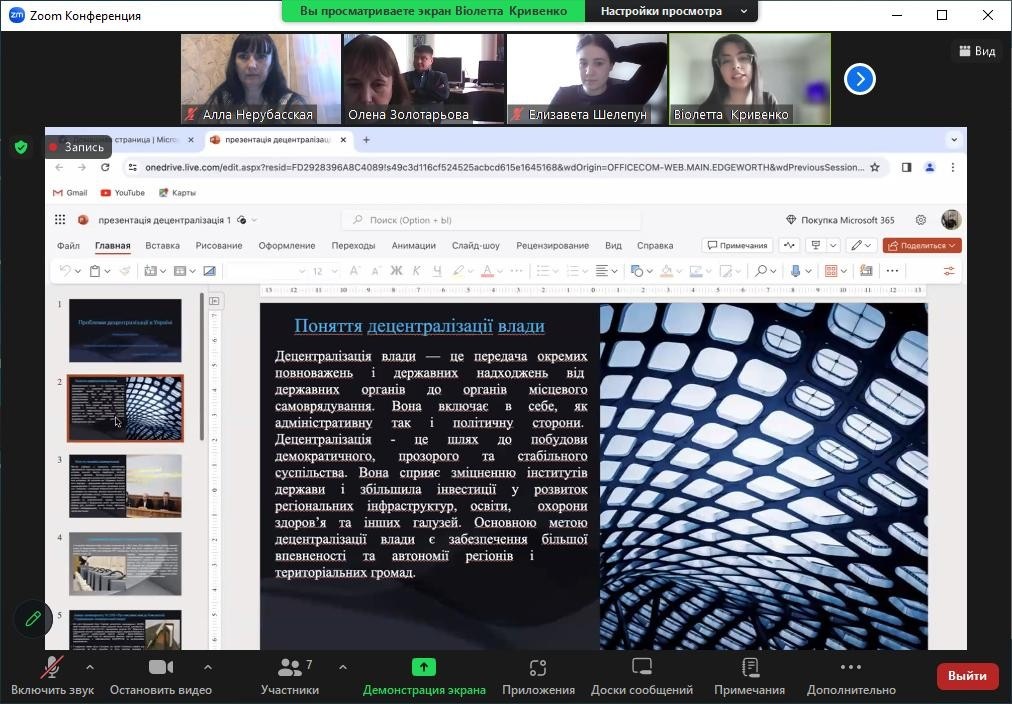Image resolution: width=1012 pixels, height=704 pixels.
Task: Open Дополнительно more options menu
Action: 850,676
